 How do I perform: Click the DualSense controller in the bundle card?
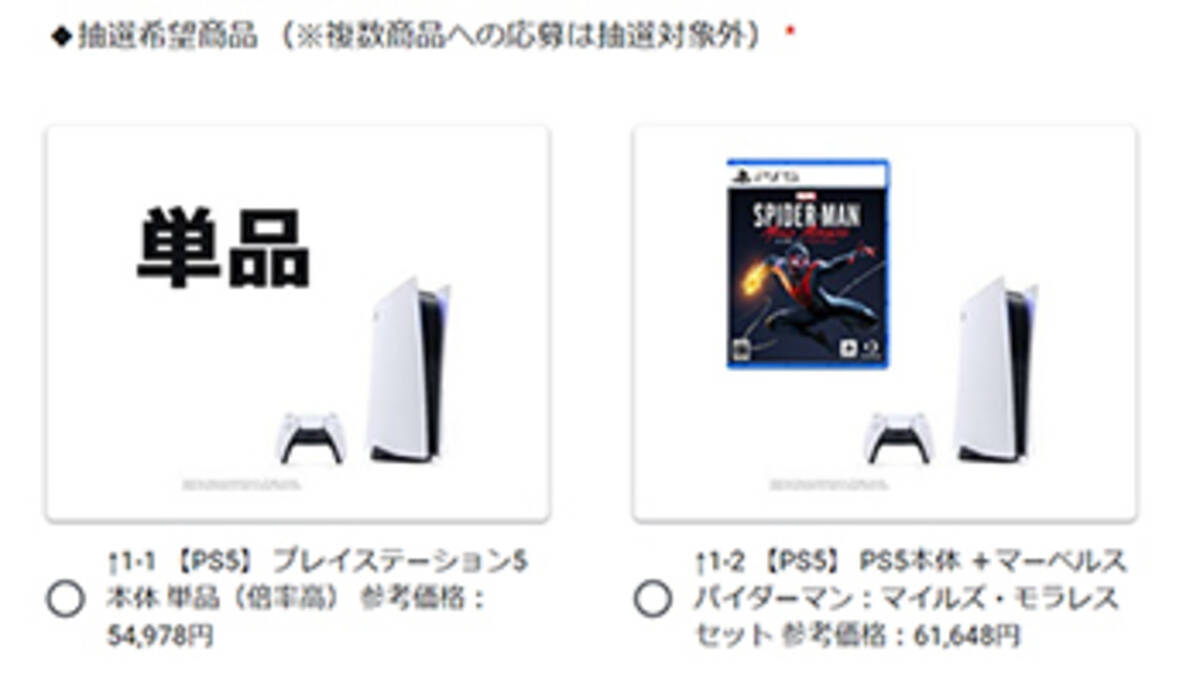898,438
